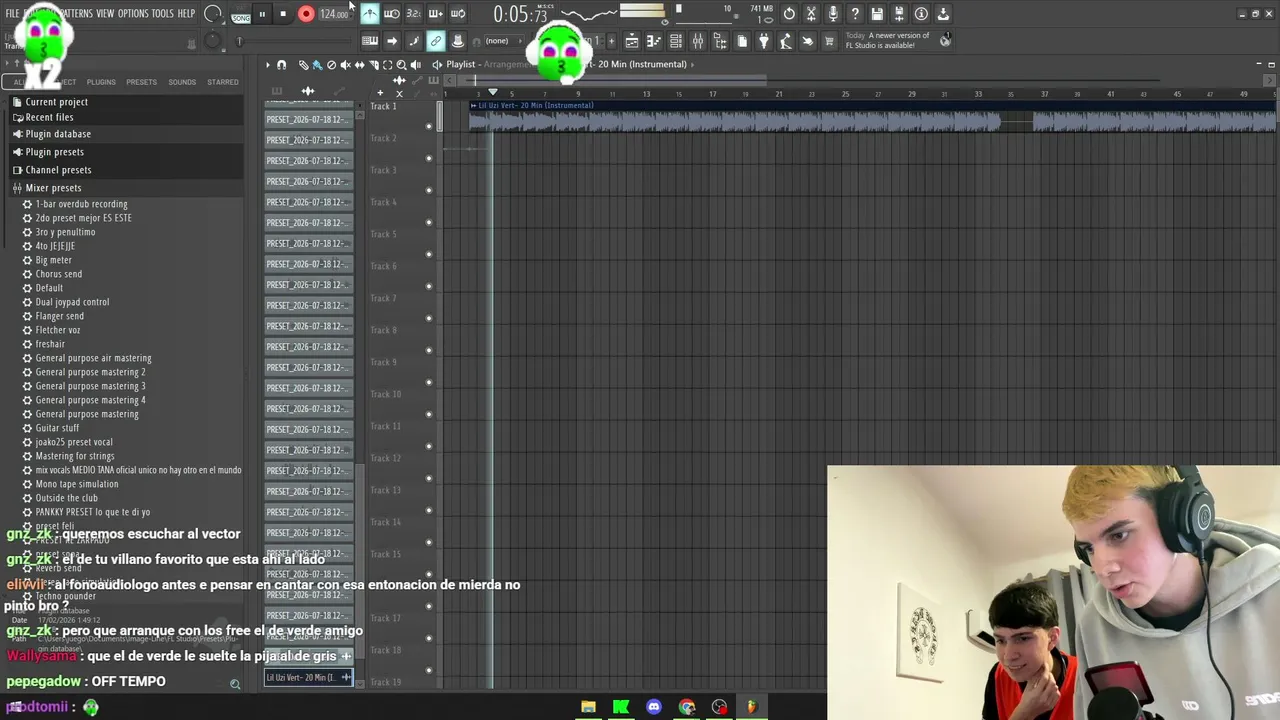The height and width of the screenshot is (720, 1280).
Task: Select the playlist slice tool
Action: pos(373,65)
